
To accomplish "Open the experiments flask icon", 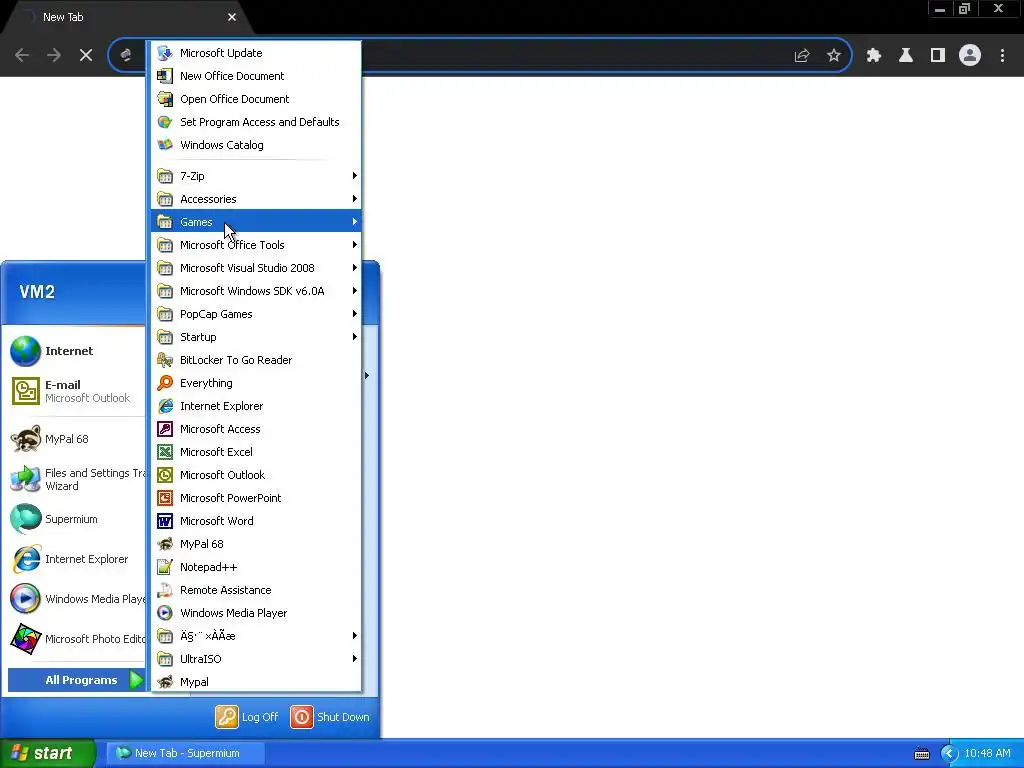I will coord(906,56).
